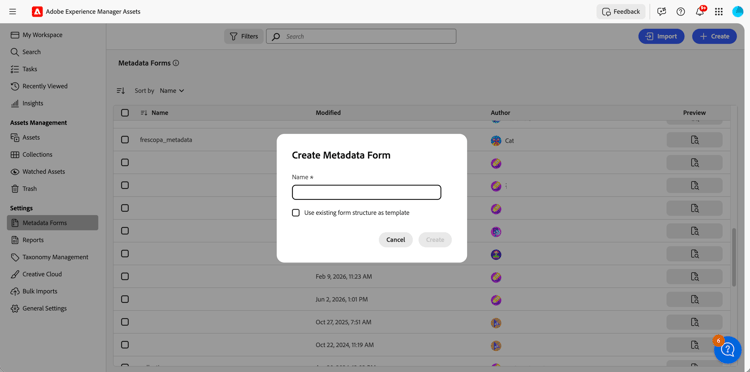Open preview for Oct 22, 2024 row
The image size is (750, 372).
coord(694,345)
